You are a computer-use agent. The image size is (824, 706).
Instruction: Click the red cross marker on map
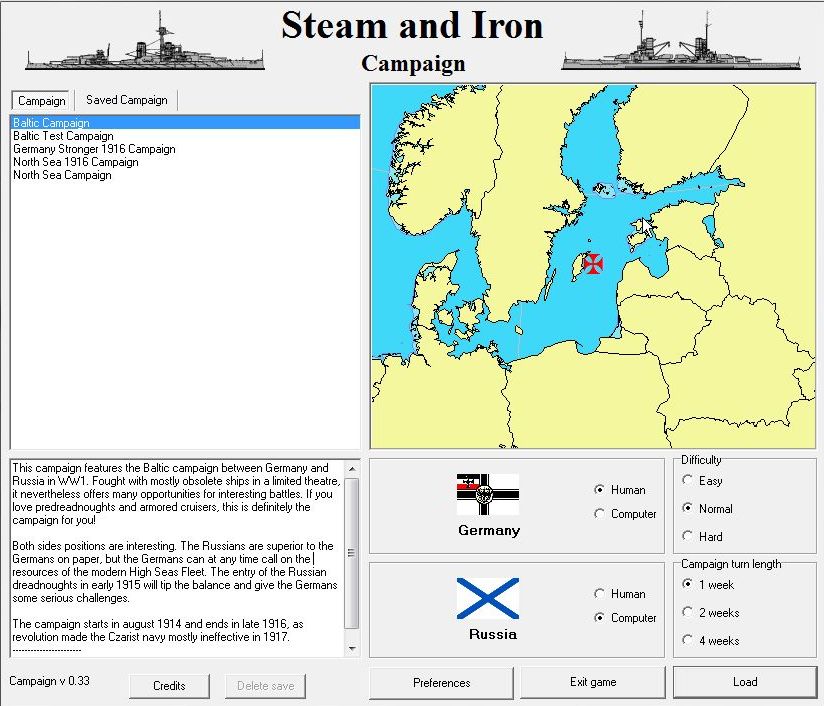593,263
